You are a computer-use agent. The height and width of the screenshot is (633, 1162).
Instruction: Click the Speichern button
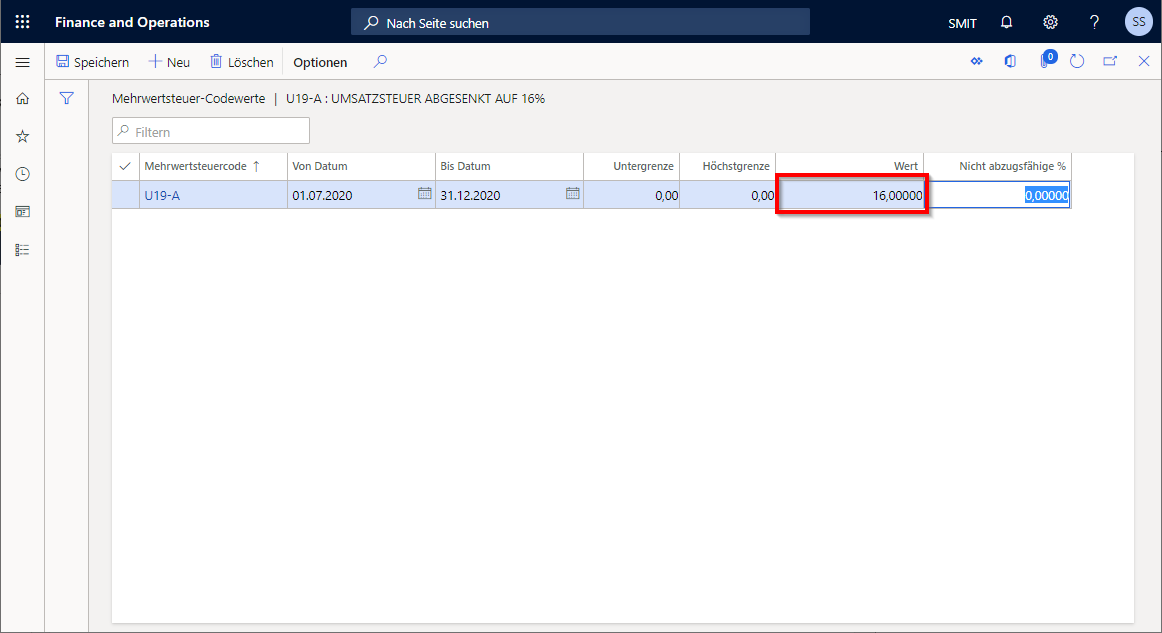93,62
